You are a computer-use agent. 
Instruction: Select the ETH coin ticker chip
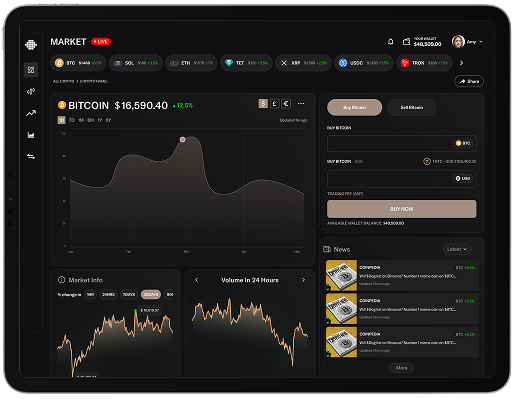(x=191, y=63)
